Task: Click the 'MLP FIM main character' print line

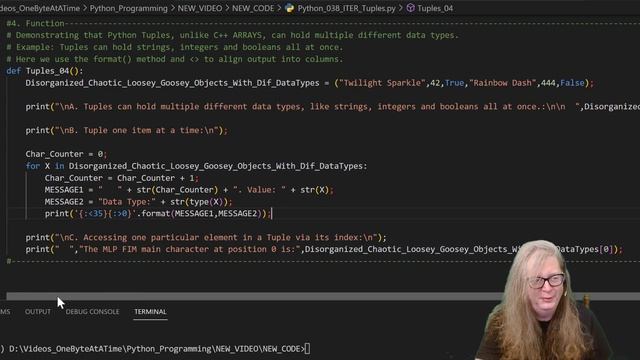Action: point(324,249)
